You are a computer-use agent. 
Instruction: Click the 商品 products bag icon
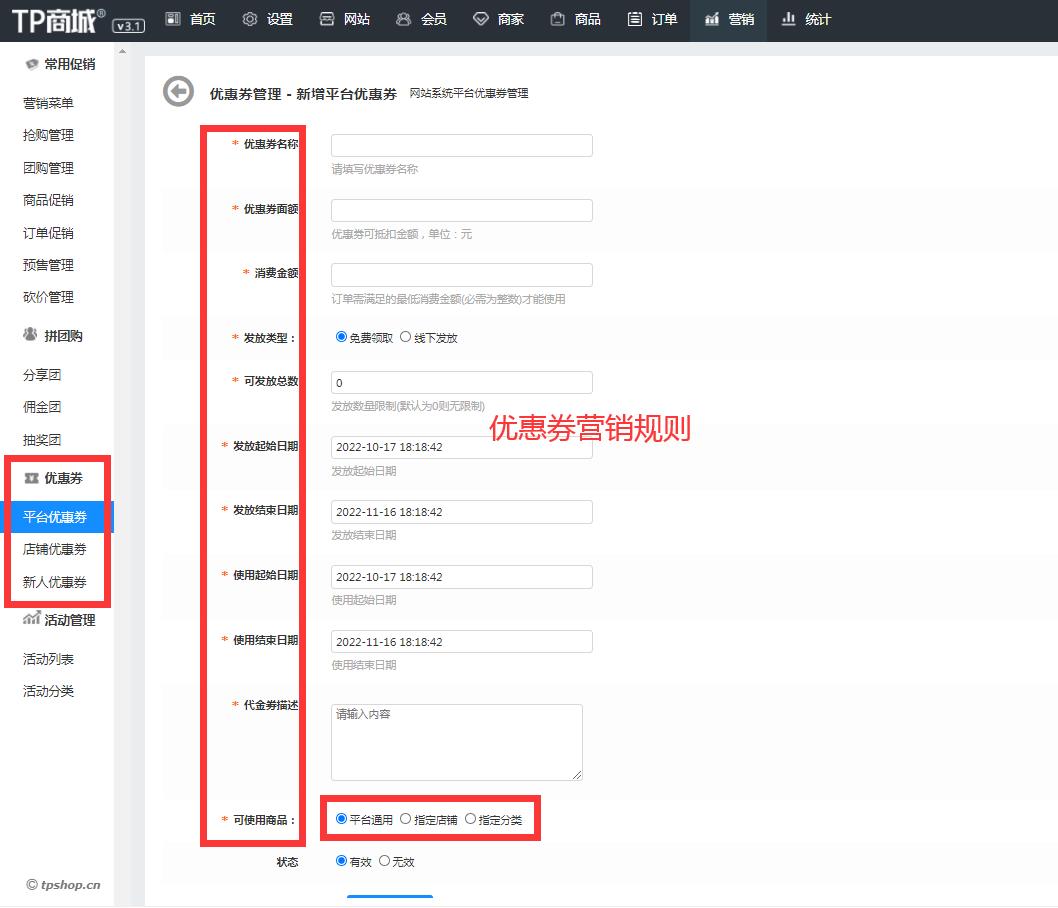pos(558,19)
